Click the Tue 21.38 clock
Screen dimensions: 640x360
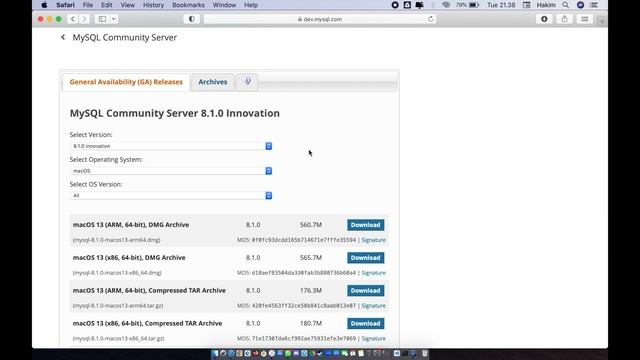[501, 5]
